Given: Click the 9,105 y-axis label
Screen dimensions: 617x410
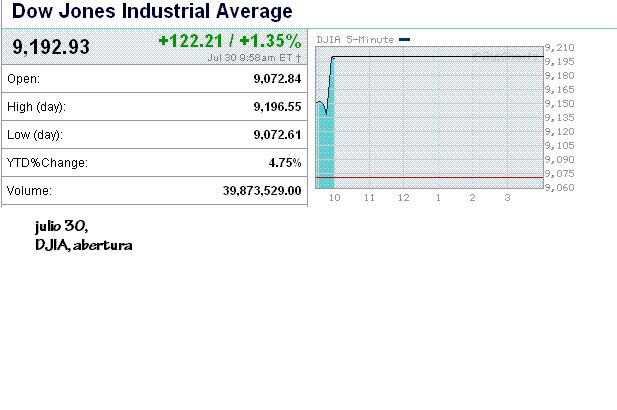Looking at the screenshot, I should pos(560,146).
